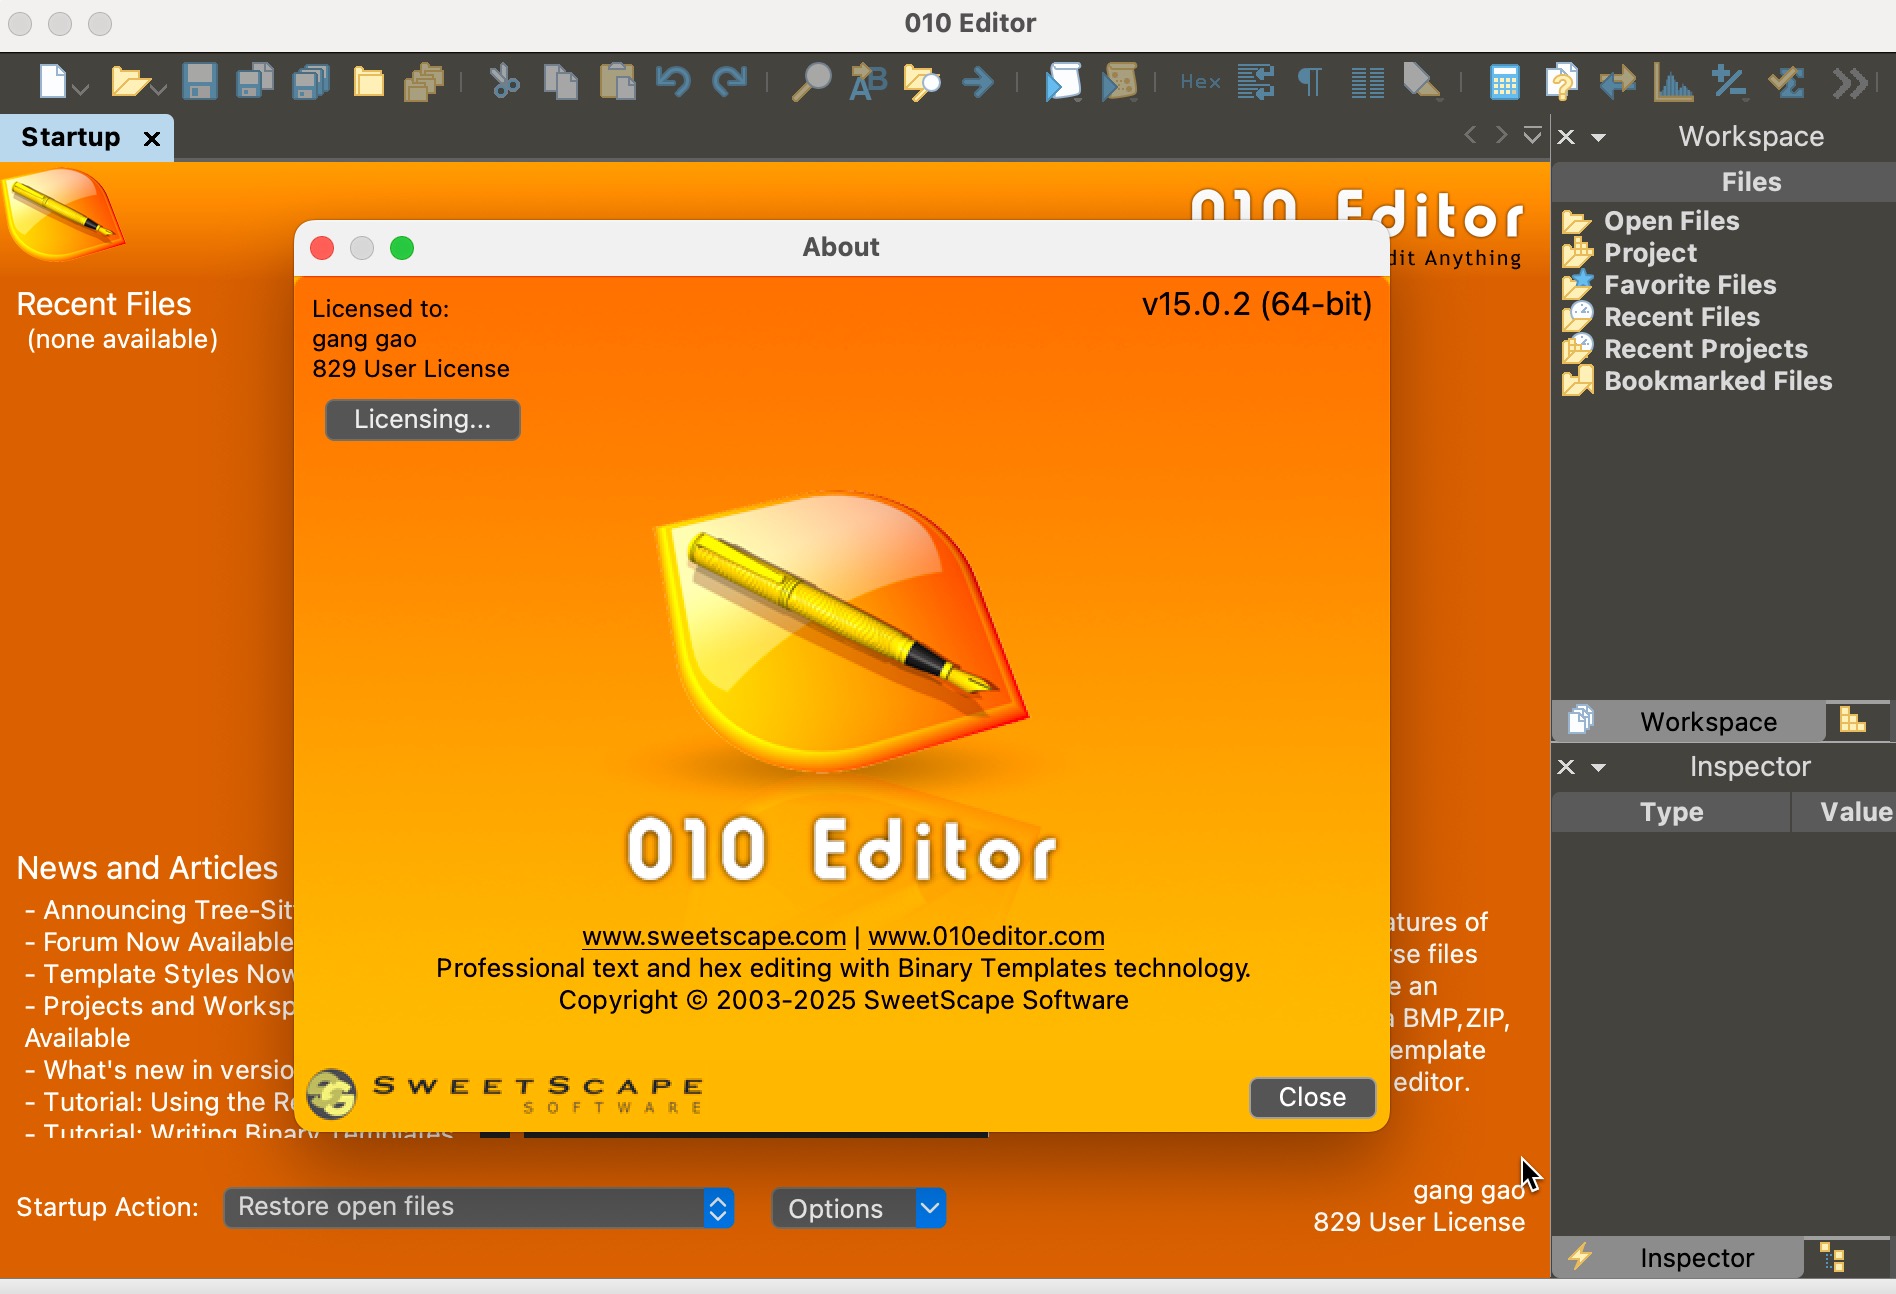This screenshot has width=1896, height=1294.
Task: Open the tab list dropdown triangle
Action: click(1532, 135)
